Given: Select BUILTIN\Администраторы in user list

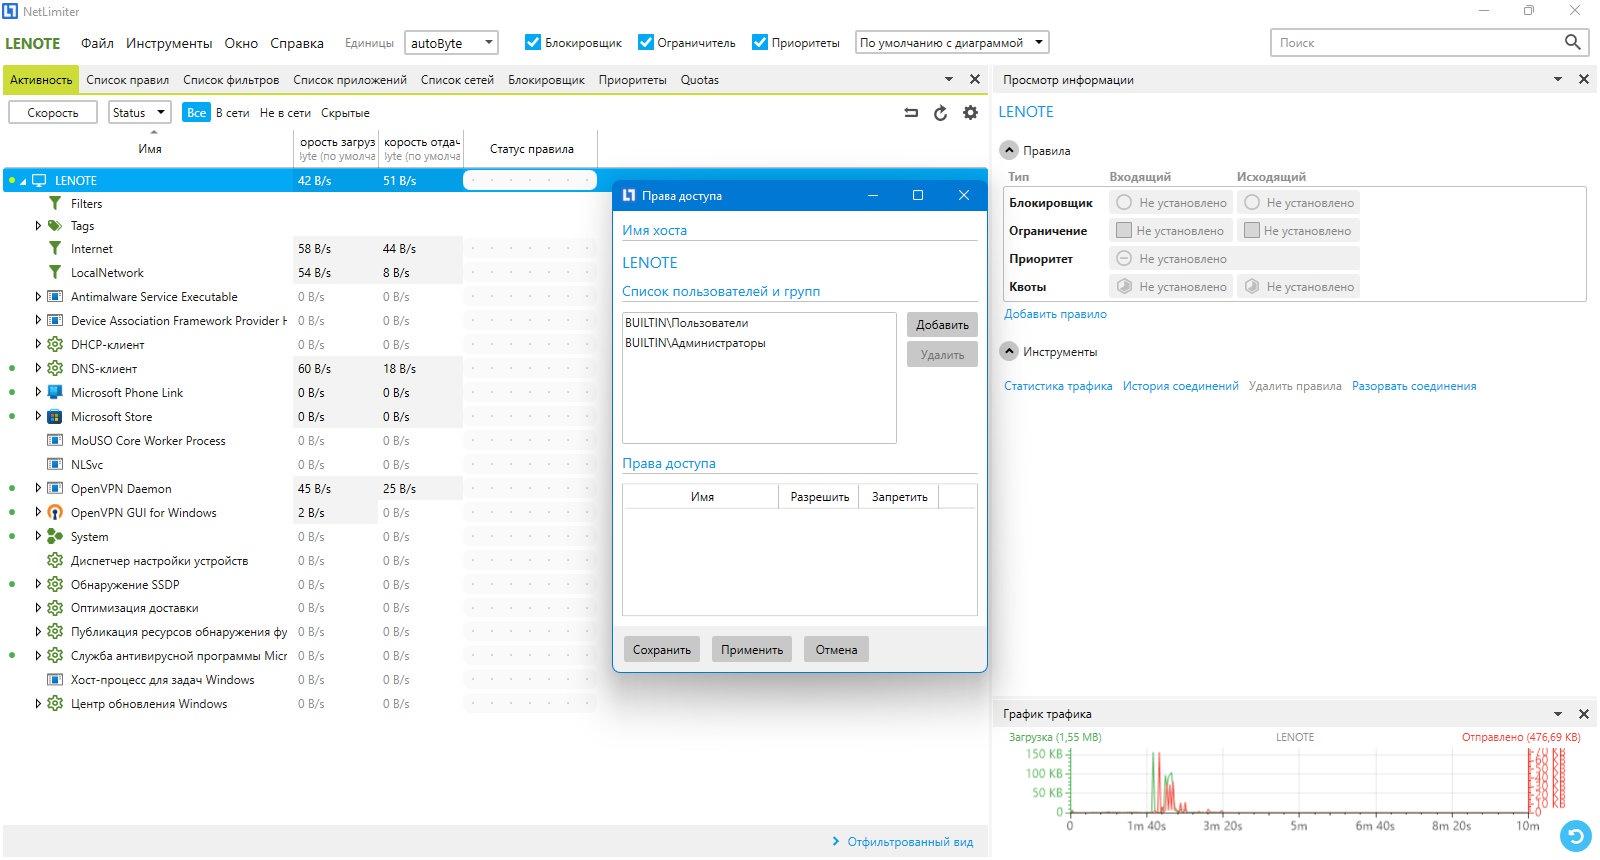Looking at the screenshot, I should tap(696, 343).
